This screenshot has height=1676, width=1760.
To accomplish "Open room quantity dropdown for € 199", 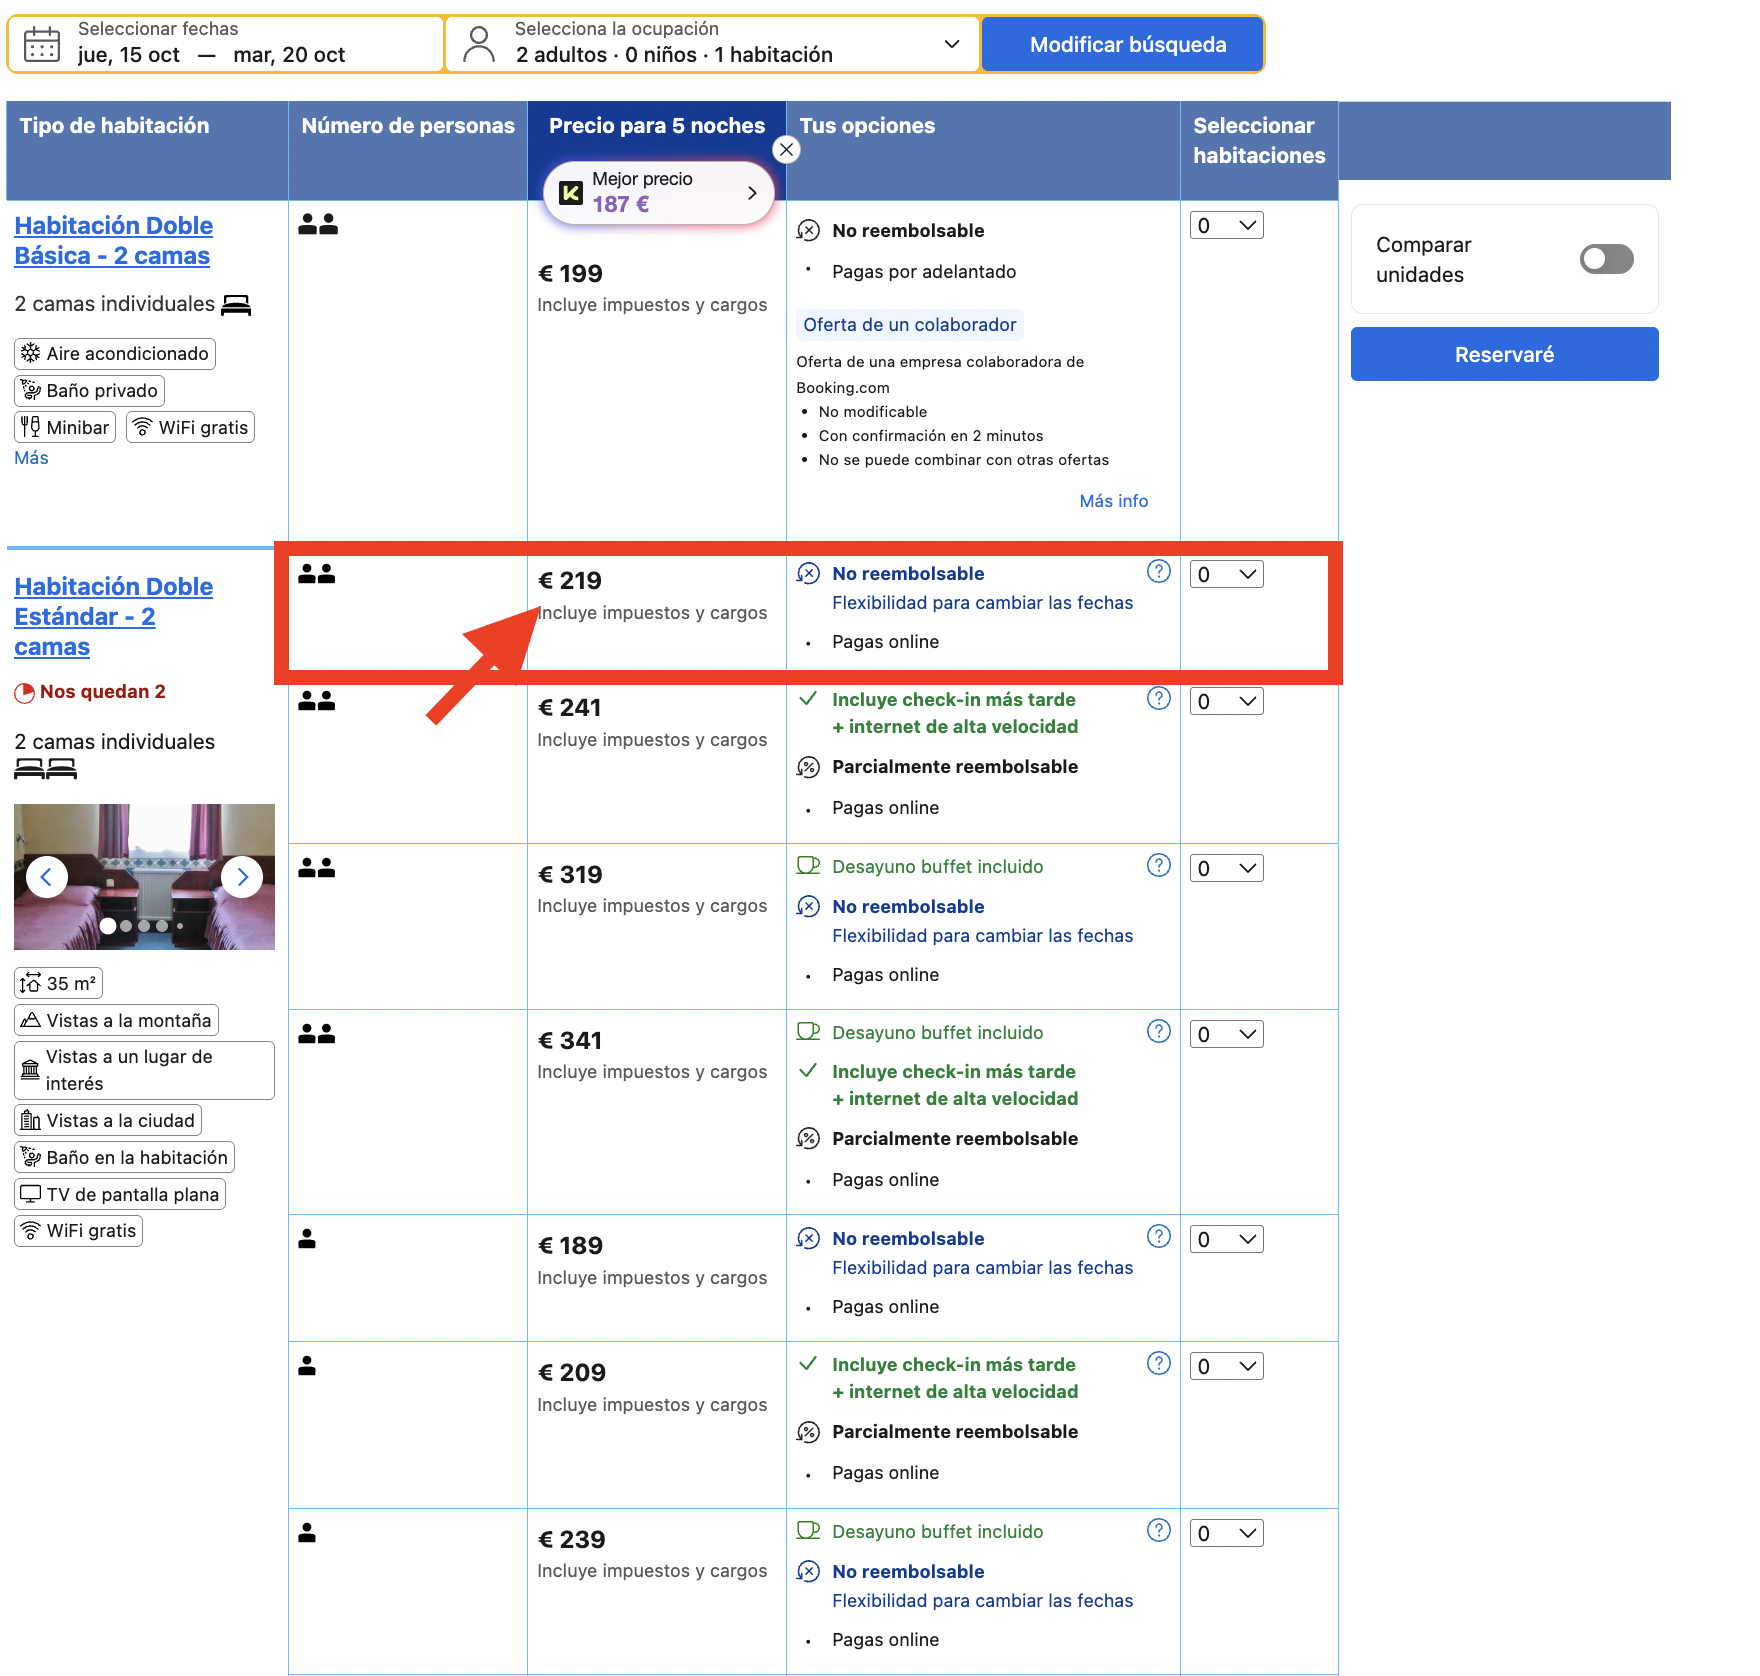I will point(1227,225).
